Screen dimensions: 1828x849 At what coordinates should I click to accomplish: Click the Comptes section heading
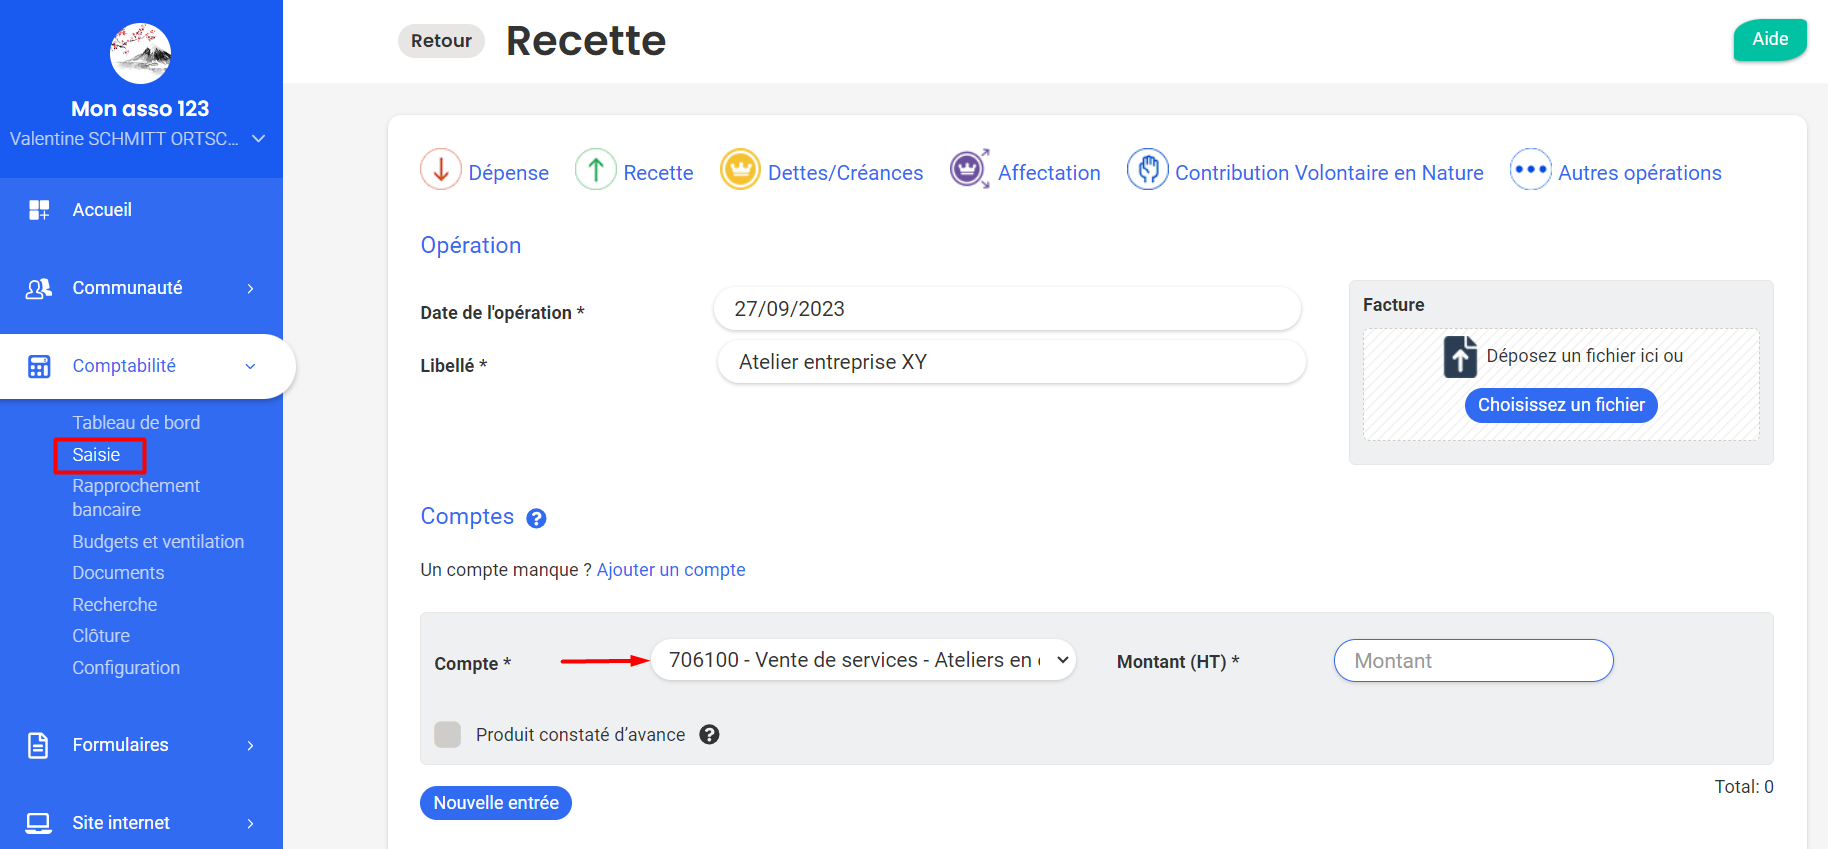(x=467, y=517)
